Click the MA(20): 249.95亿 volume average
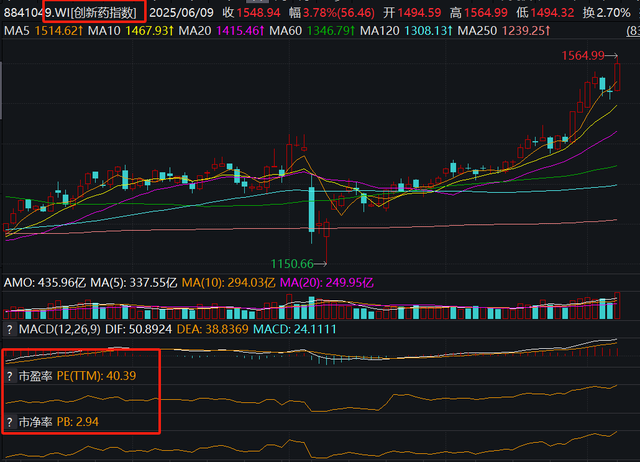This screenshot has width=640, height=462. [327, 282]
